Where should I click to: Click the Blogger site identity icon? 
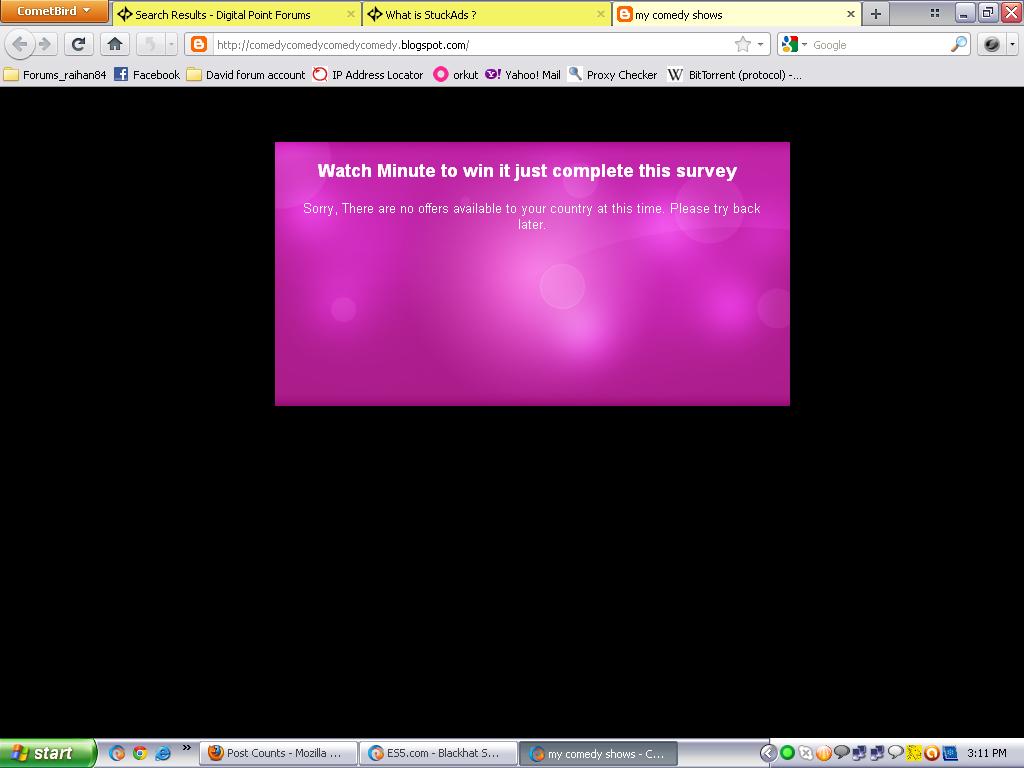click(199, 44)
